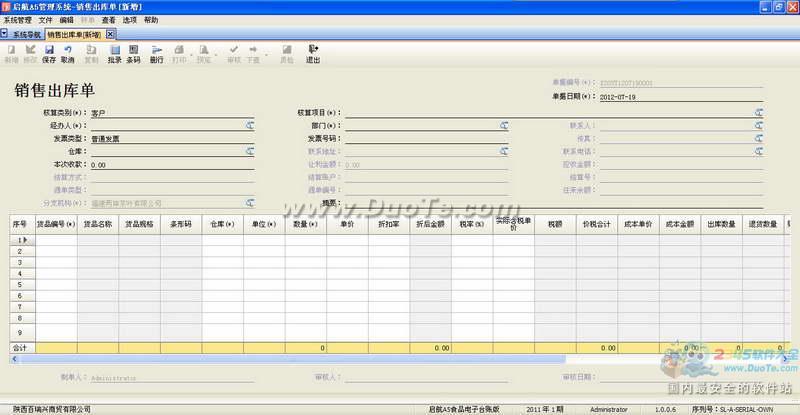Click the greyed 复制 copy icon

click(x=91, y=50)
